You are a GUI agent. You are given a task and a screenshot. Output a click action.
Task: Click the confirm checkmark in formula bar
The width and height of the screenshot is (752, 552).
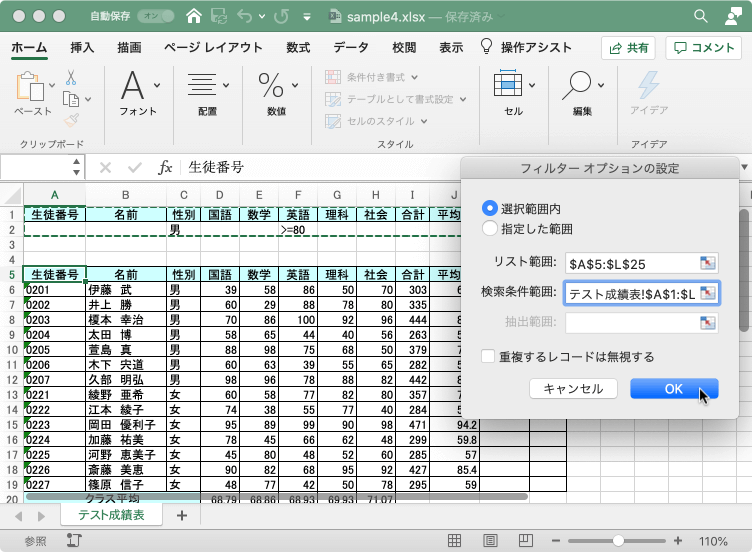coord(135,167)
